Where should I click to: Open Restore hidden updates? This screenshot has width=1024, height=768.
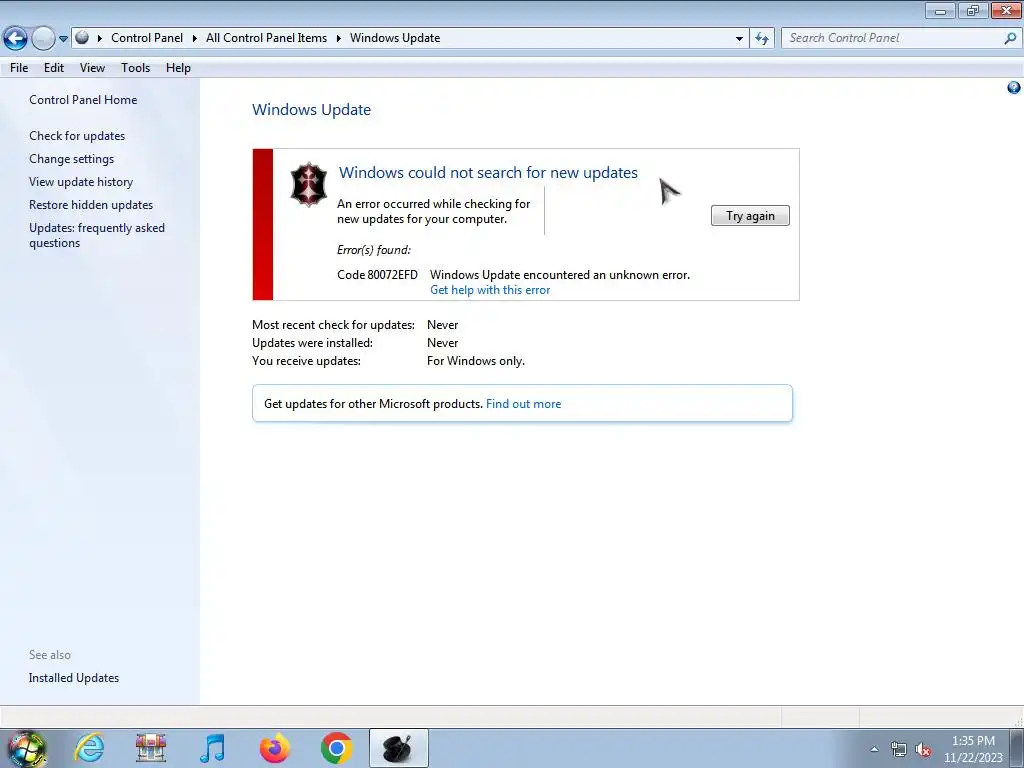click(91, 204)
